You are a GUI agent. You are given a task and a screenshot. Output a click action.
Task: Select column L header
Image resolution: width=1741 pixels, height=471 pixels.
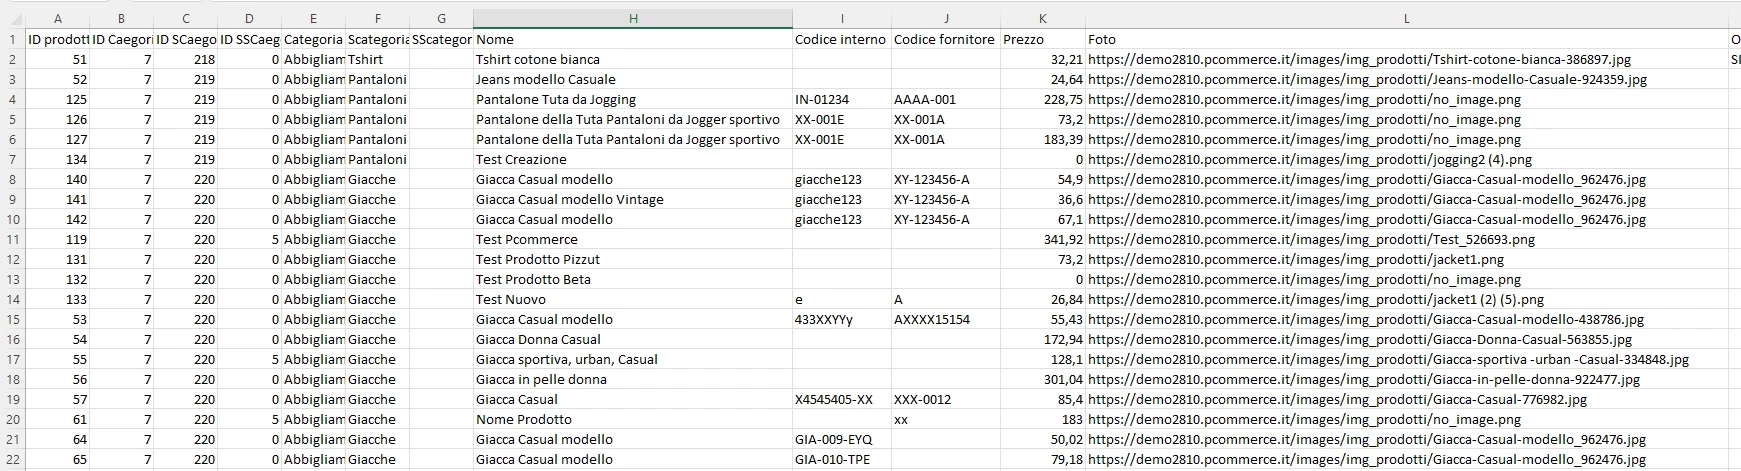(x=1406, y=18)
